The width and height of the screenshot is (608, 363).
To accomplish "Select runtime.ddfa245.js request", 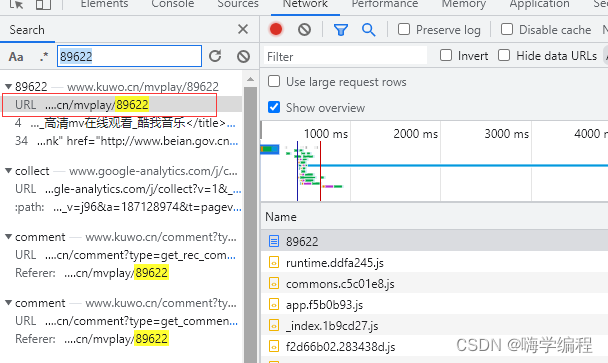I will (434, 263).
